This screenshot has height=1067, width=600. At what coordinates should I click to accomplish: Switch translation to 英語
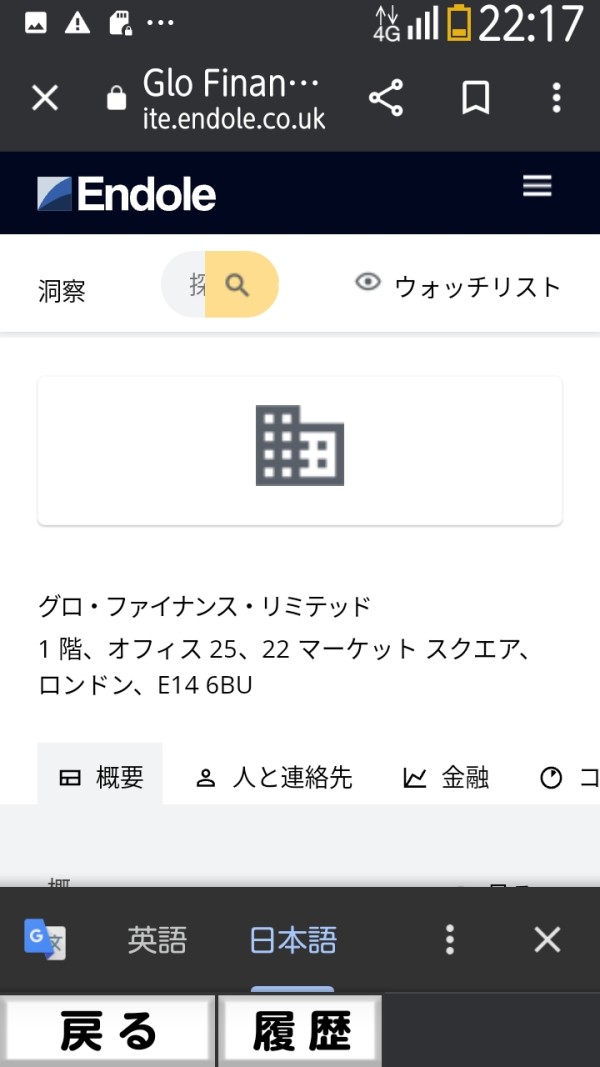tap(157, 940)
